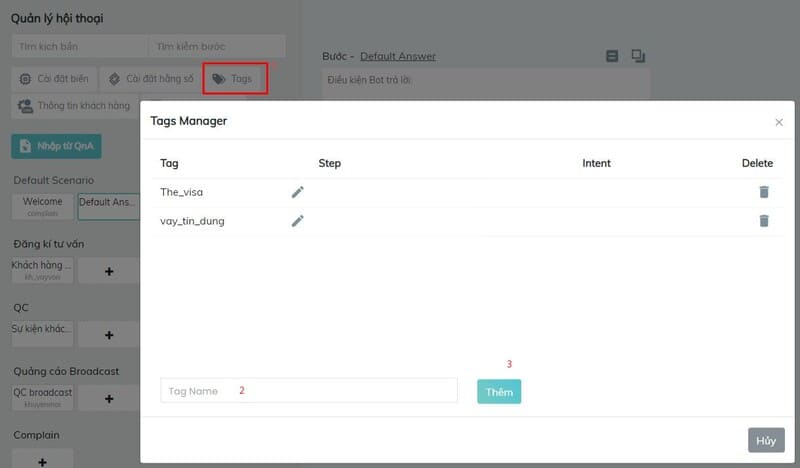Screen dimensions: 800x468
Task: Edit the vay_tin_dung tag pencil icon
Action: 297,221
